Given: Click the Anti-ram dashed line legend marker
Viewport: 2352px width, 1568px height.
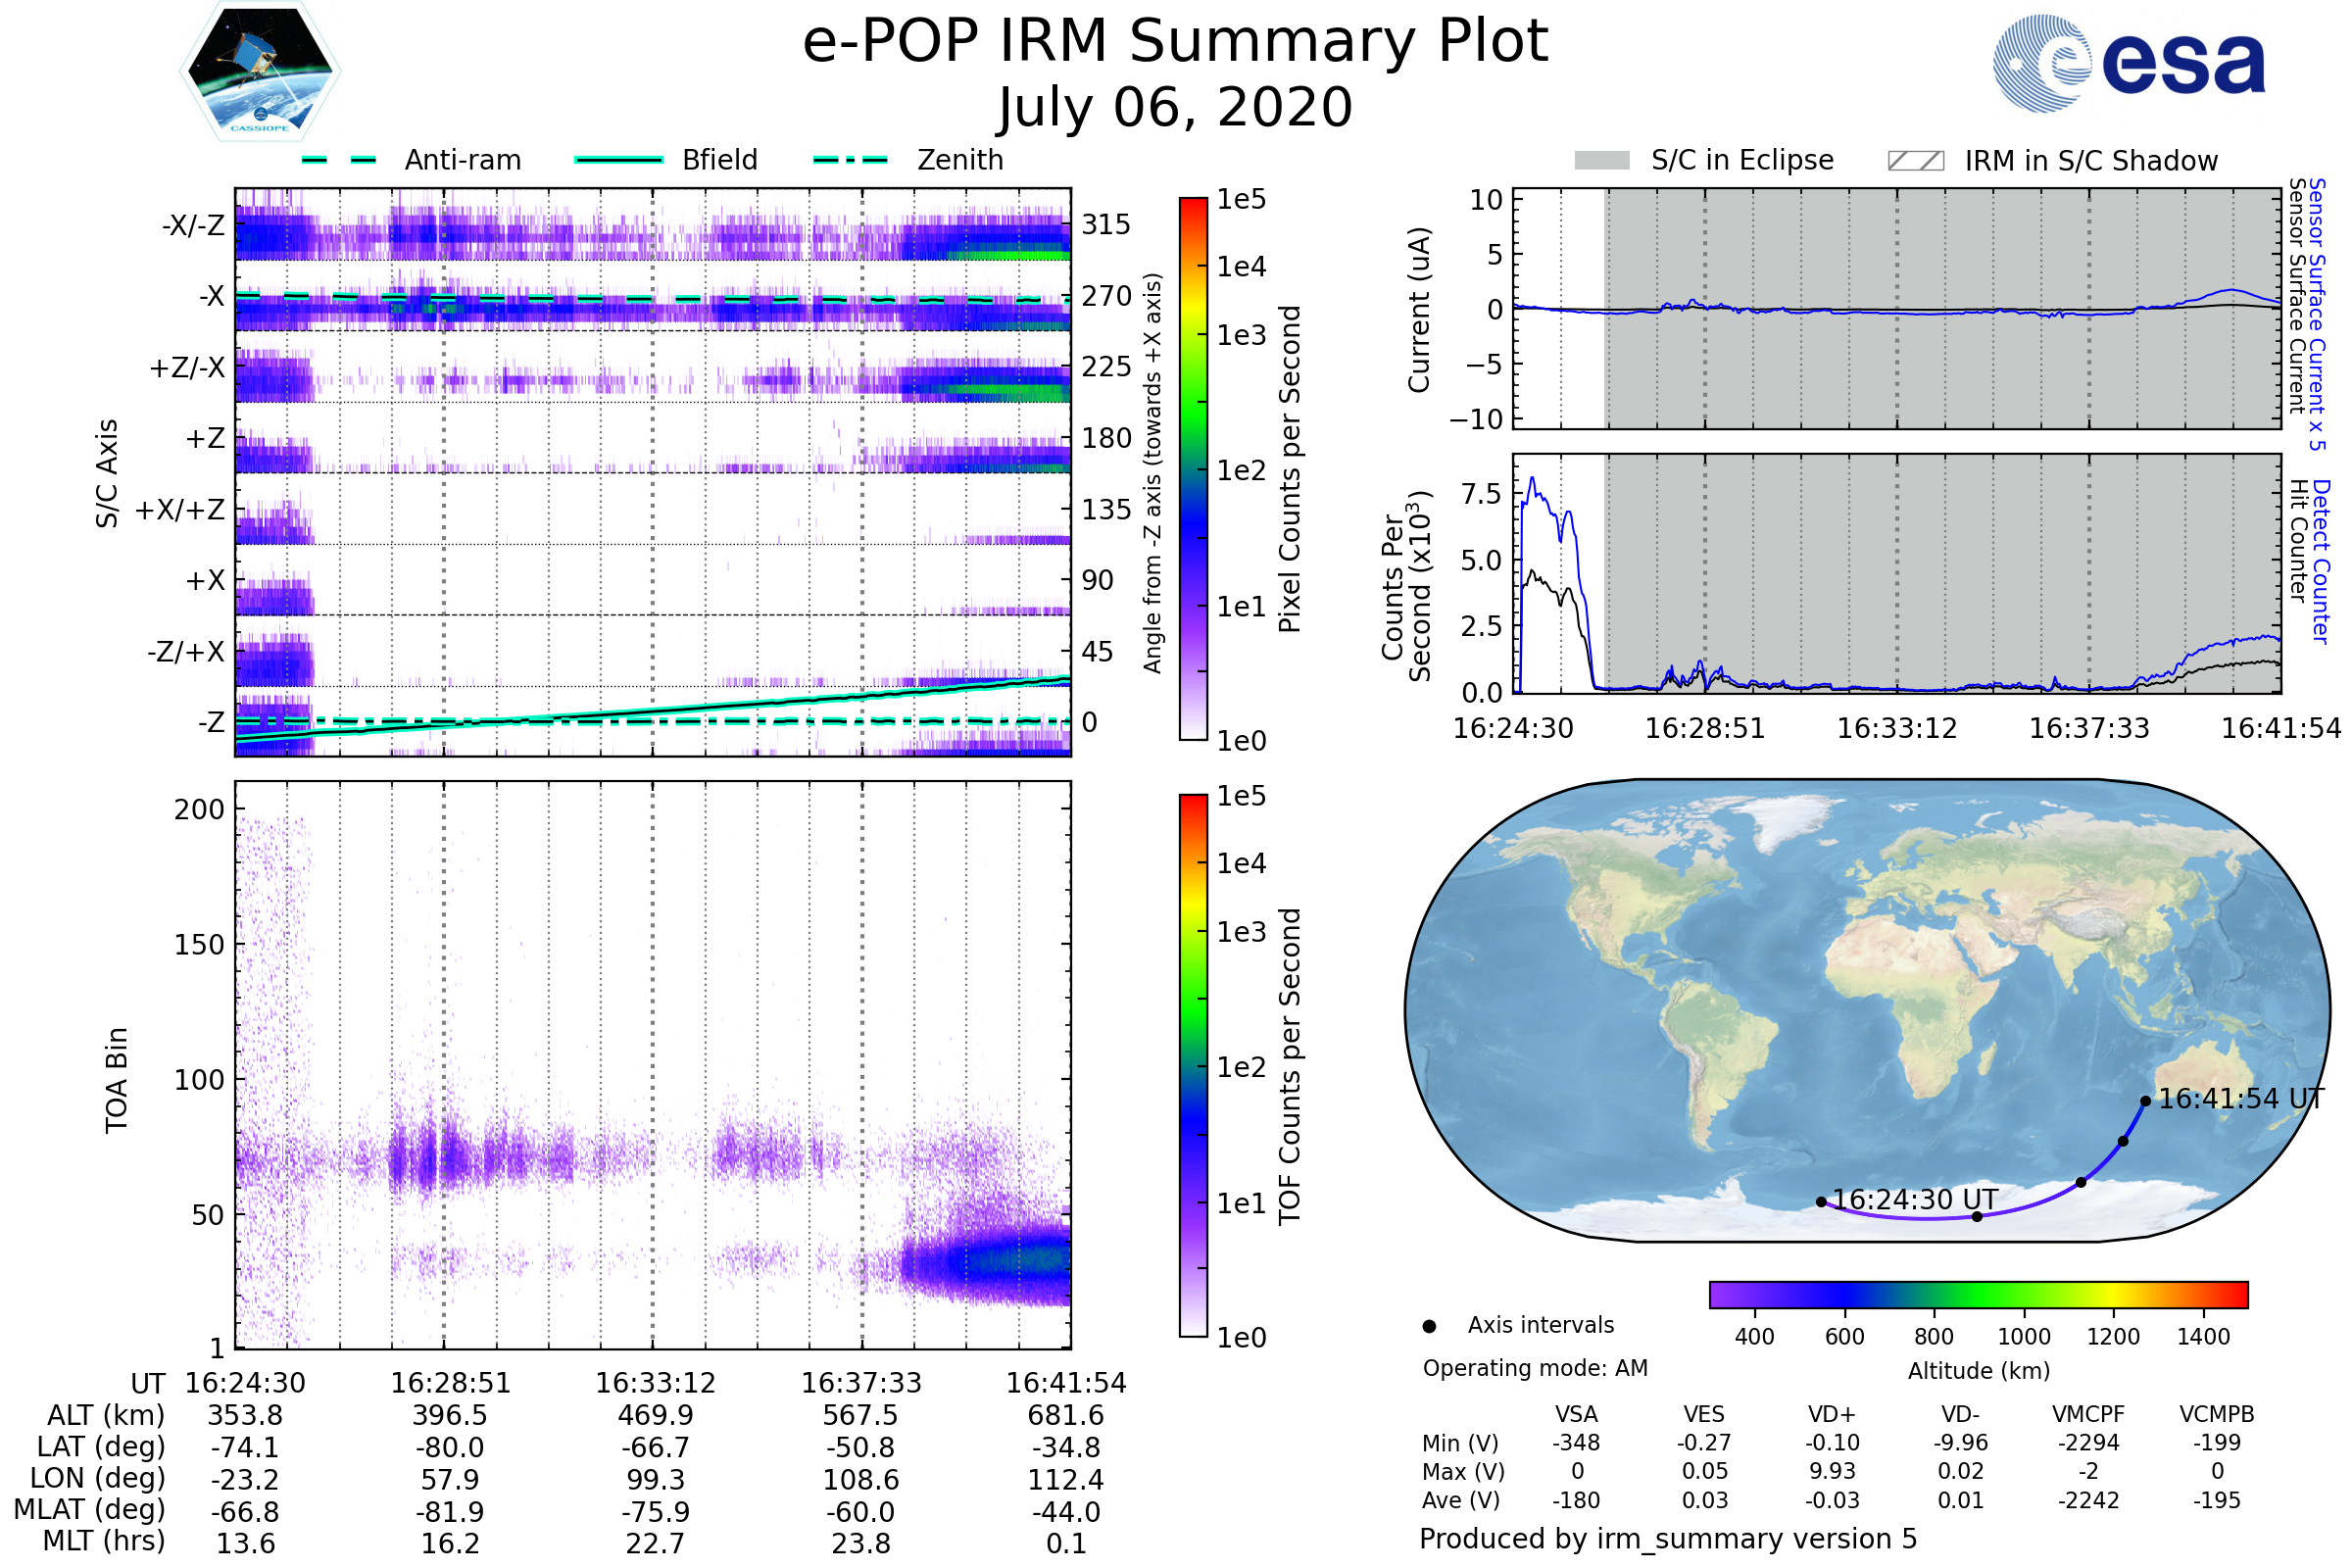Looking at the screenshot, I should (339, 160).
